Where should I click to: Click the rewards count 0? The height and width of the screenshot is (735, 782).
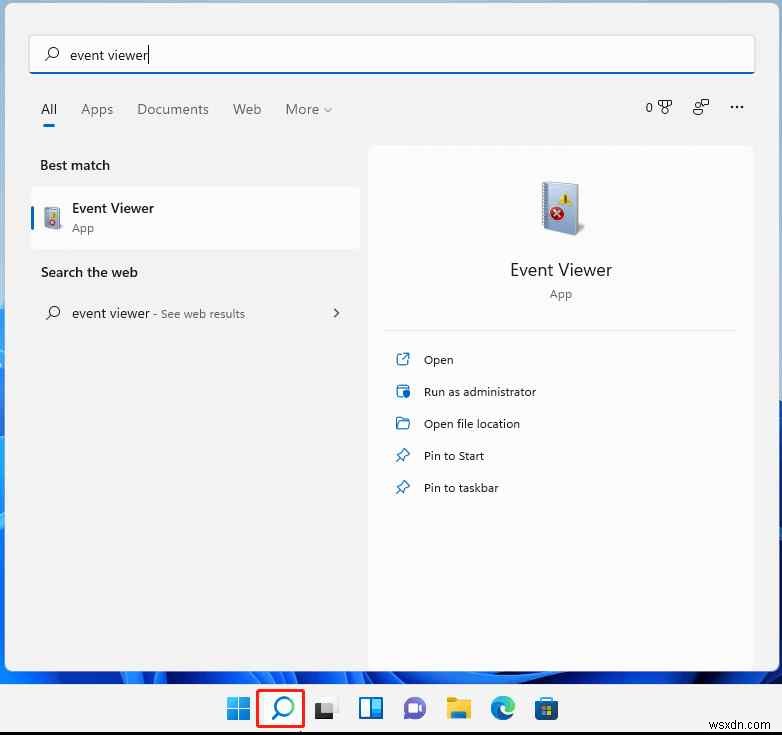649,107
